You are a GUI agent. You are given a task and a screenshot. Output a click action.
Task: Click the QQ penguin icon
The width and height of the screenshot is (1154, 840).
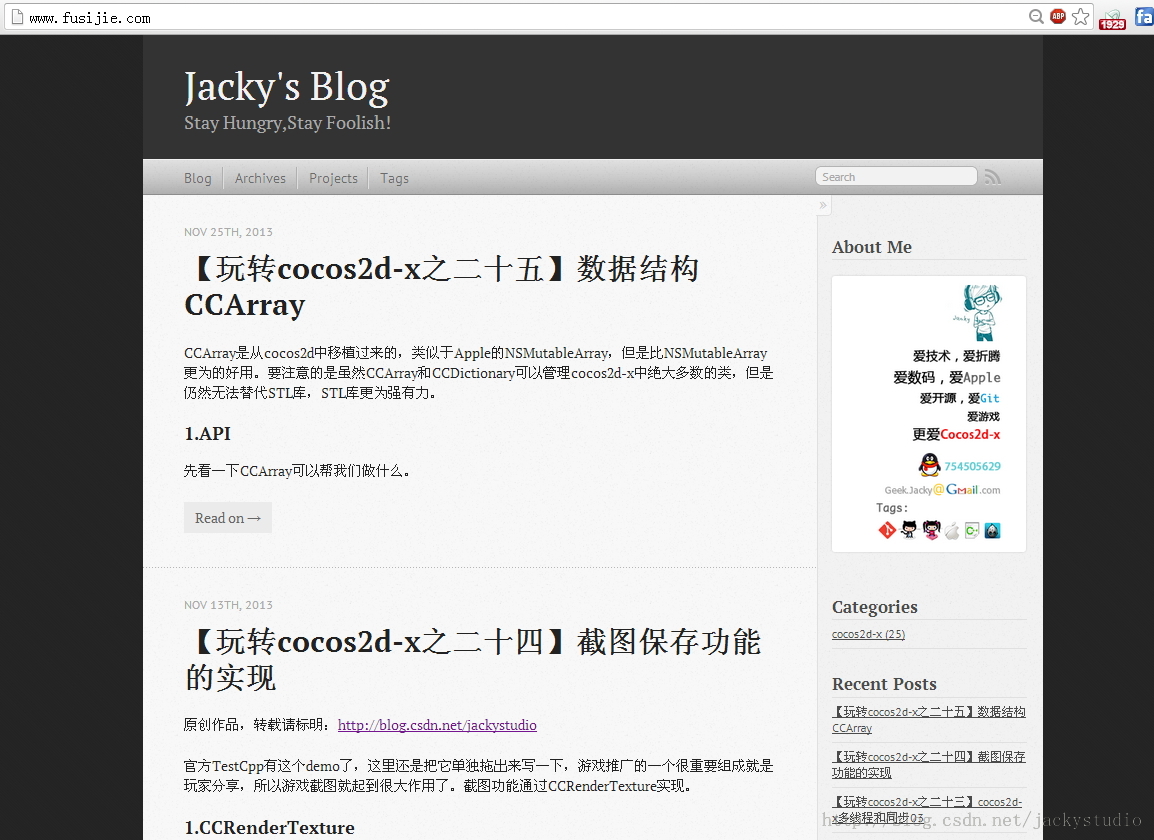pos(930,465)
